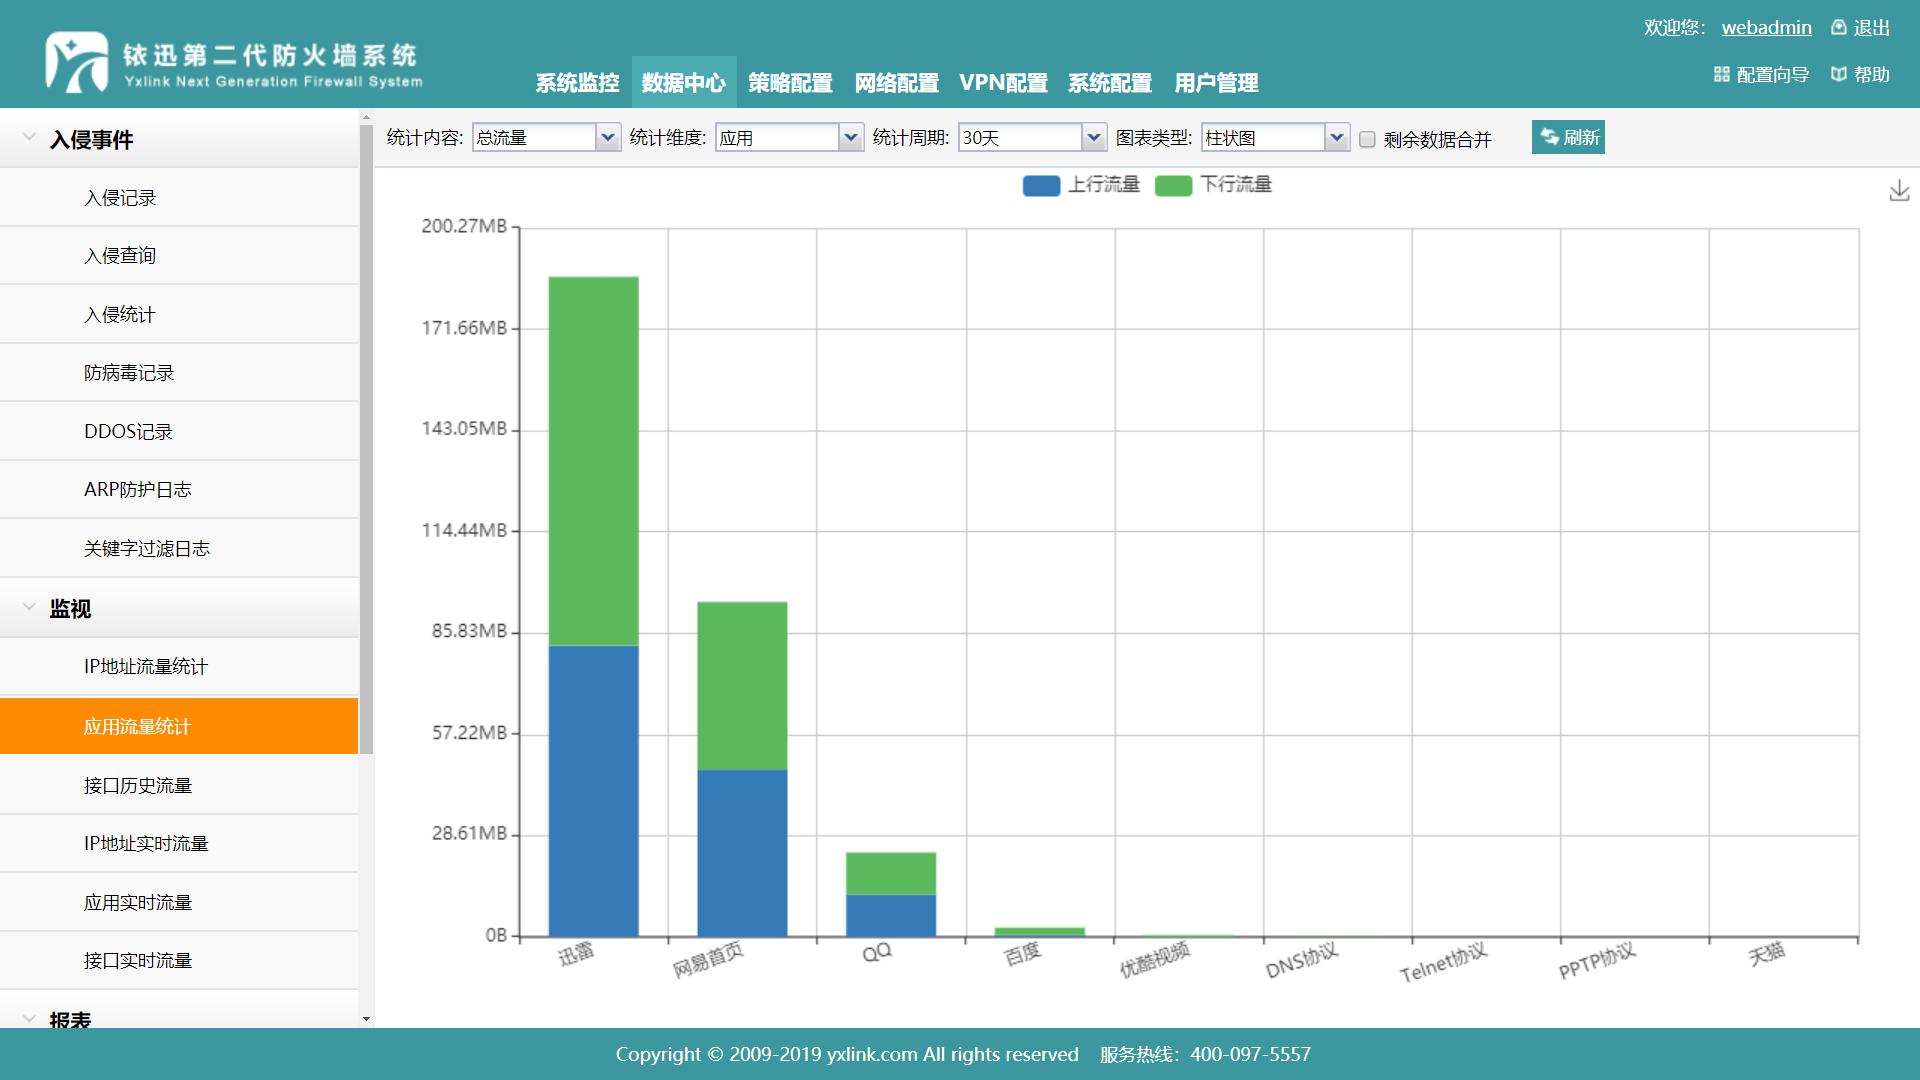Screen dimensions: 1920x1080
Task: Click the 网易首页 blue bar segment
Action: tap(742, 853)
